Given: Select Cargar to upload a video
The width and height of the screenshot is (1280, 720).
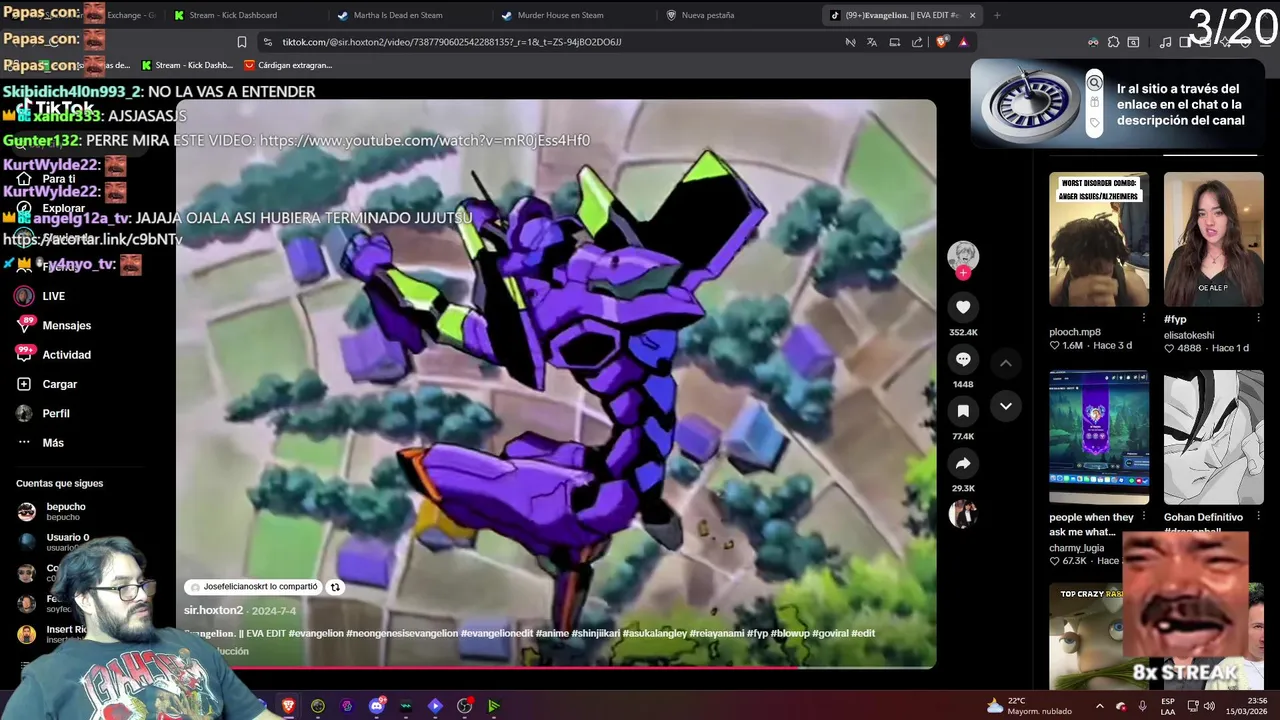Looking at the screenshot, I should pyautogui.click(x=48, y=384).
